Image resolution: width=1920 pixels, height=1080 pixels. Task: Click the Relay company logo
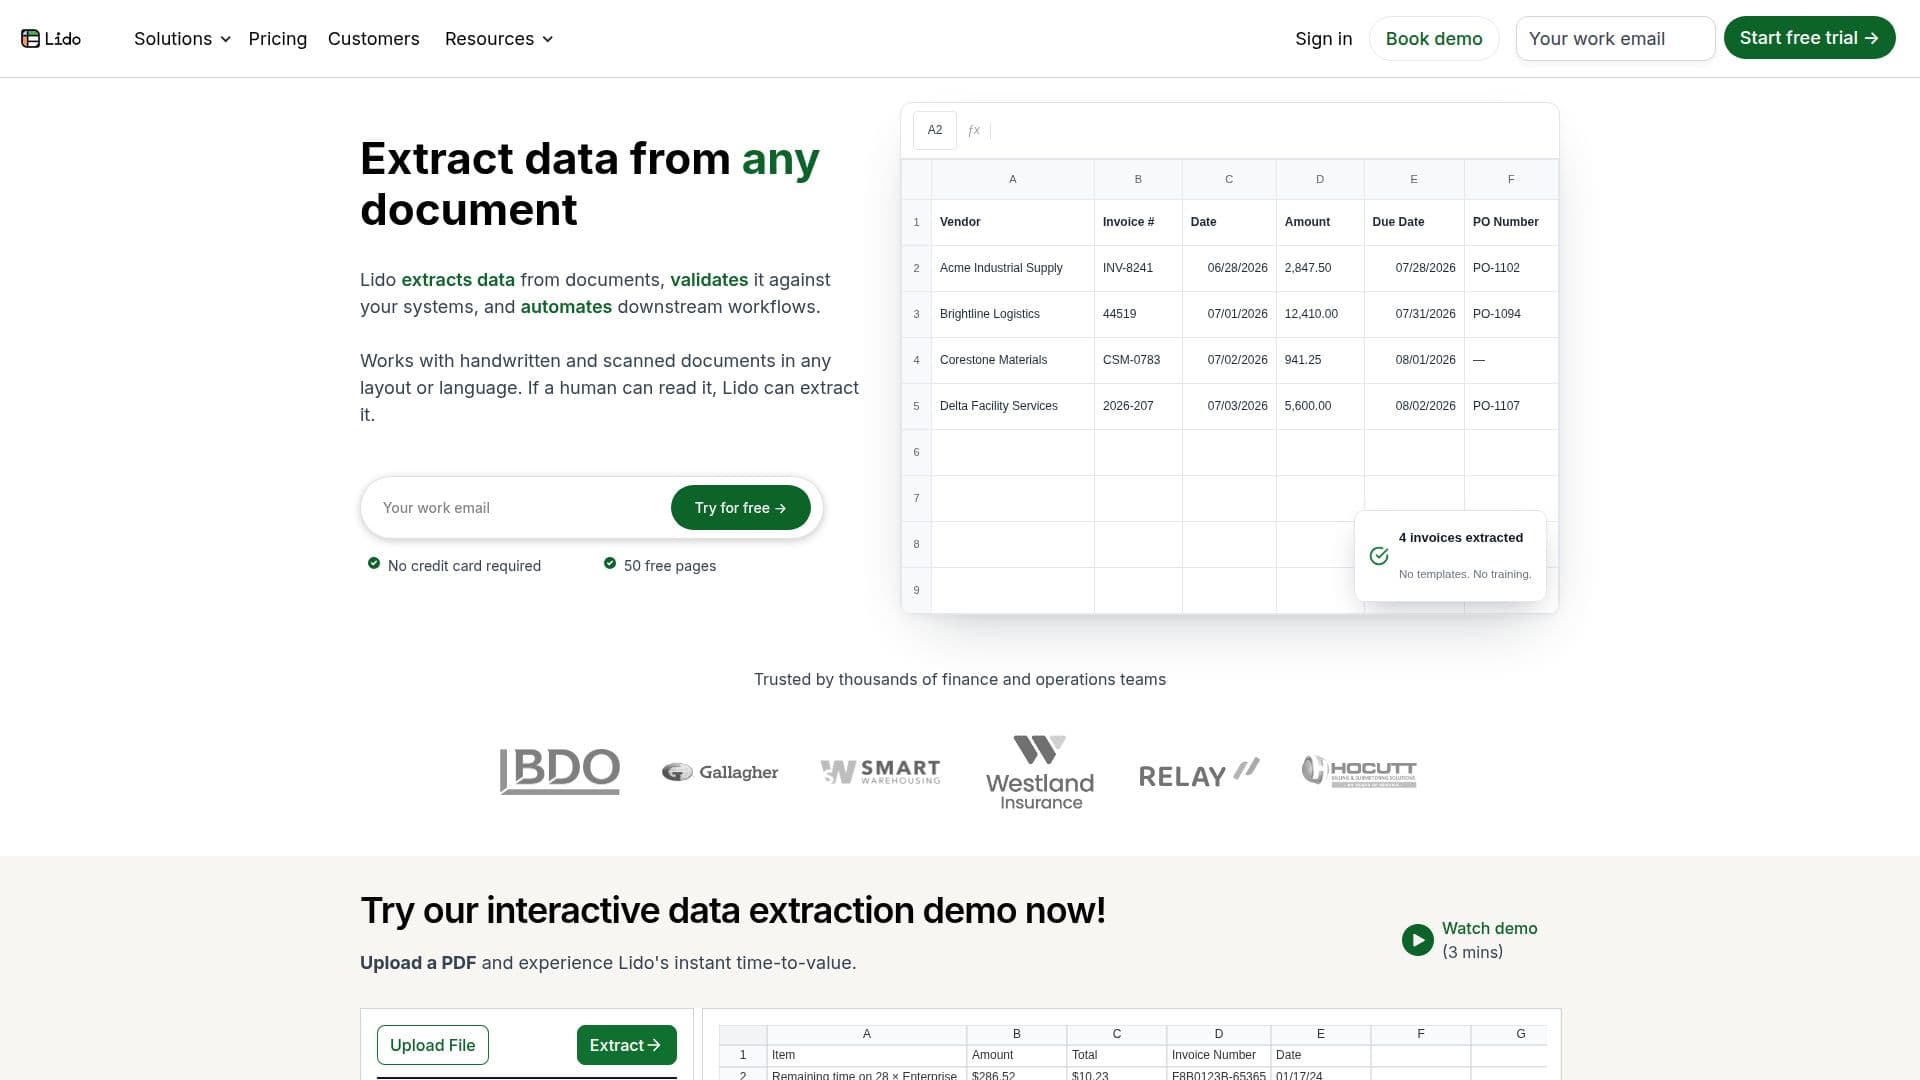click(1199, 773)
